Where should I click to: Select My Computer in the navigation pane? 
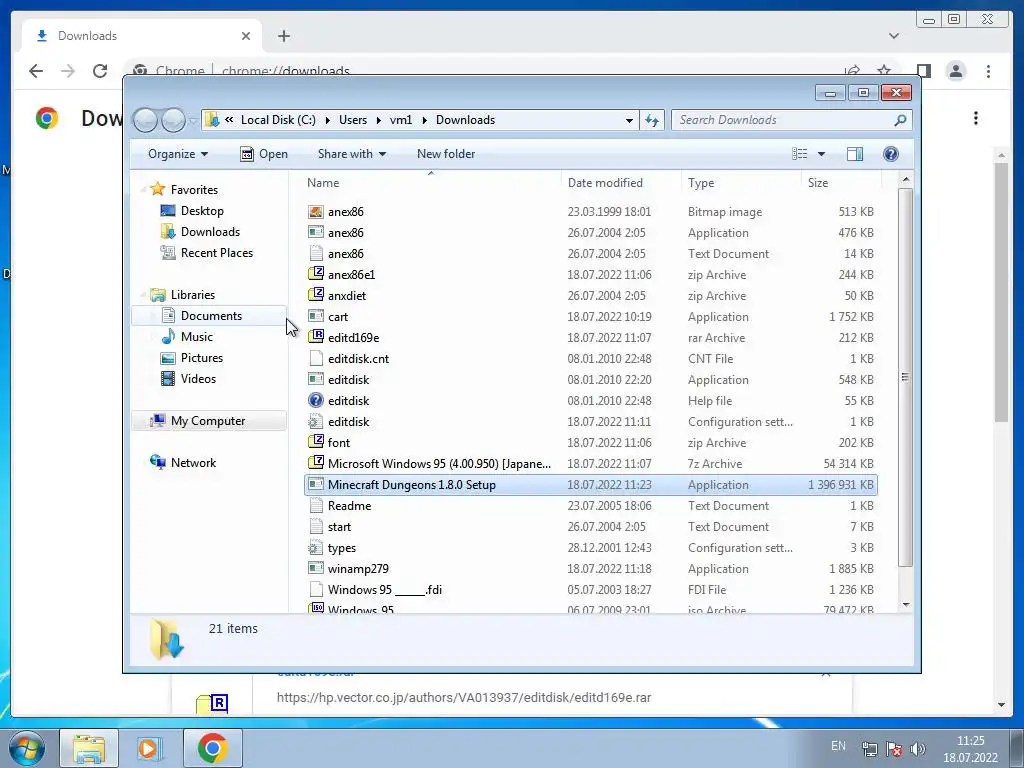209,421
